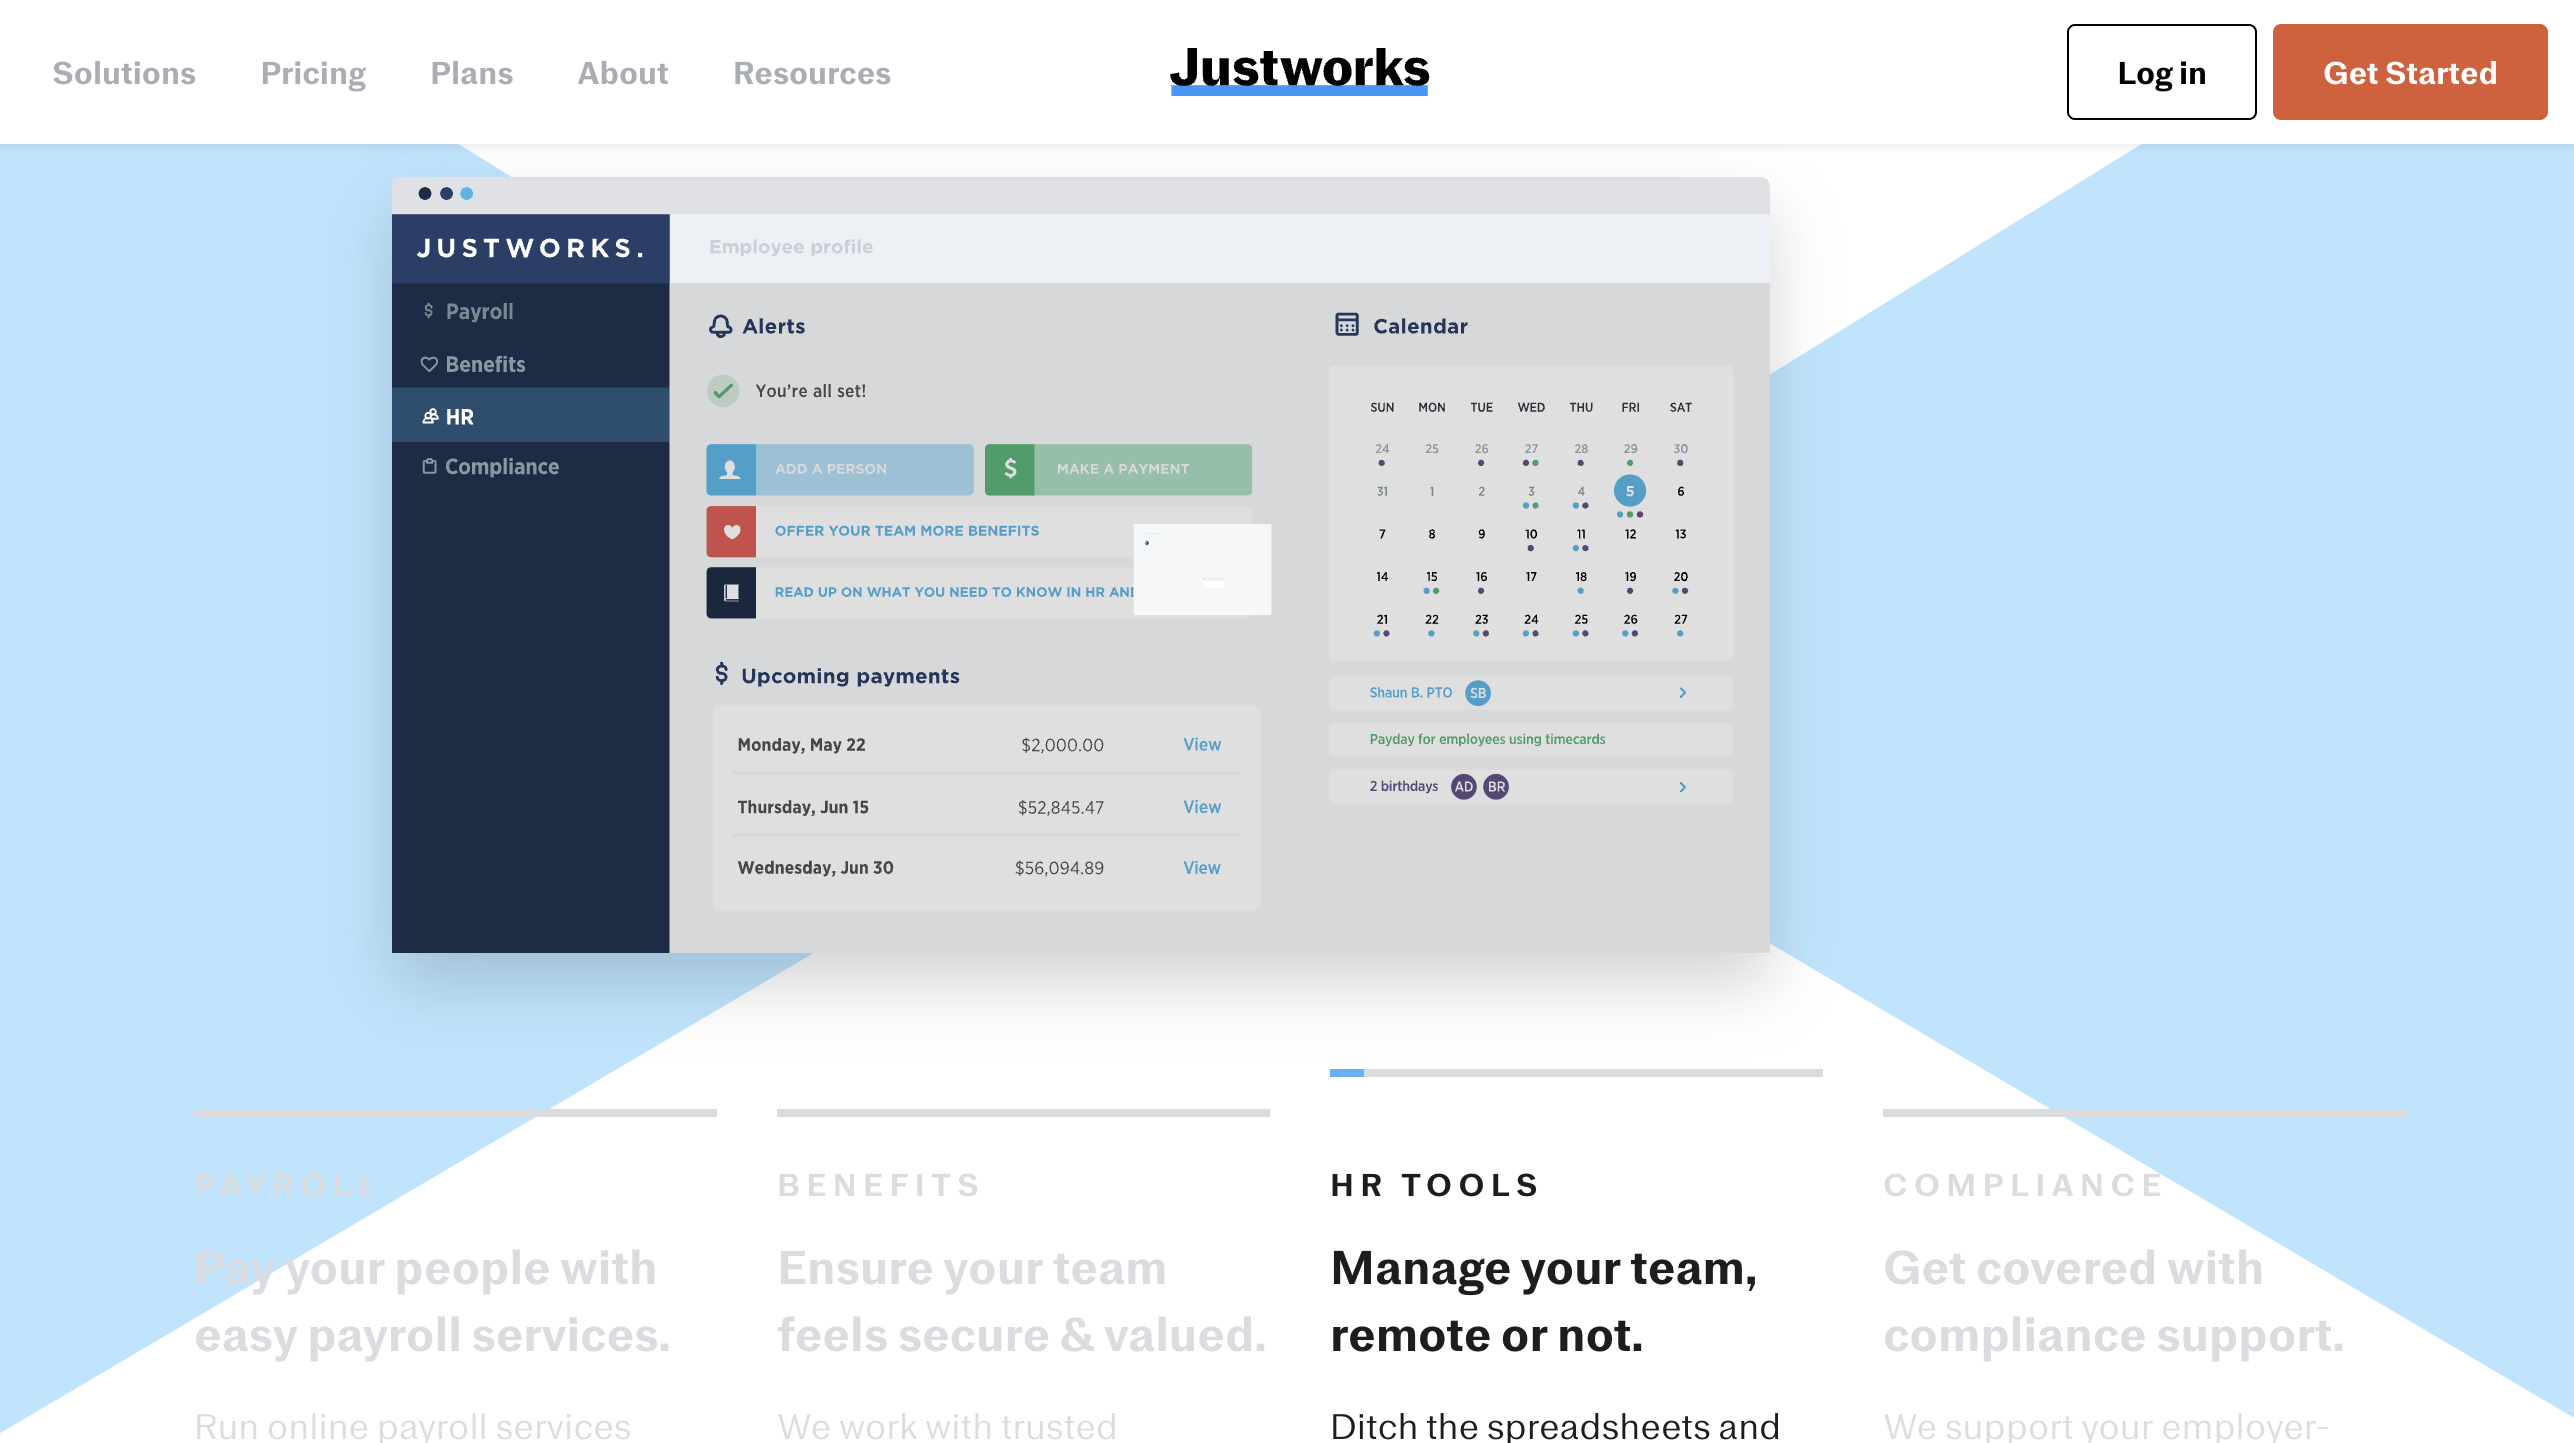The image size is (2574, 1443).
Task: Click the HR sidebar icon
Action: (431, 416)
